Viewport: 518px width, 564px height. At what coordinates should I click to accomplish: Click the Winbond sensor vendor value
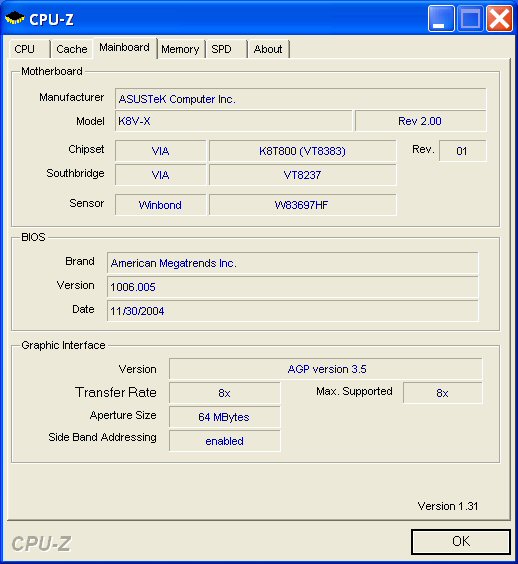pos(160,205)
